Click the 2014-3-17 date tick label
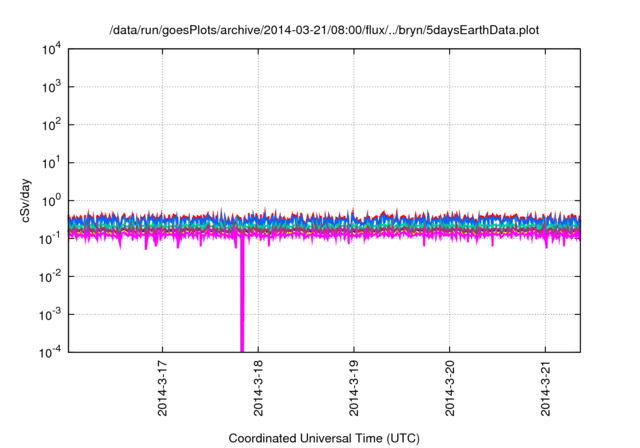The height and width of the screenshot is (448, 640). point(162,388)
